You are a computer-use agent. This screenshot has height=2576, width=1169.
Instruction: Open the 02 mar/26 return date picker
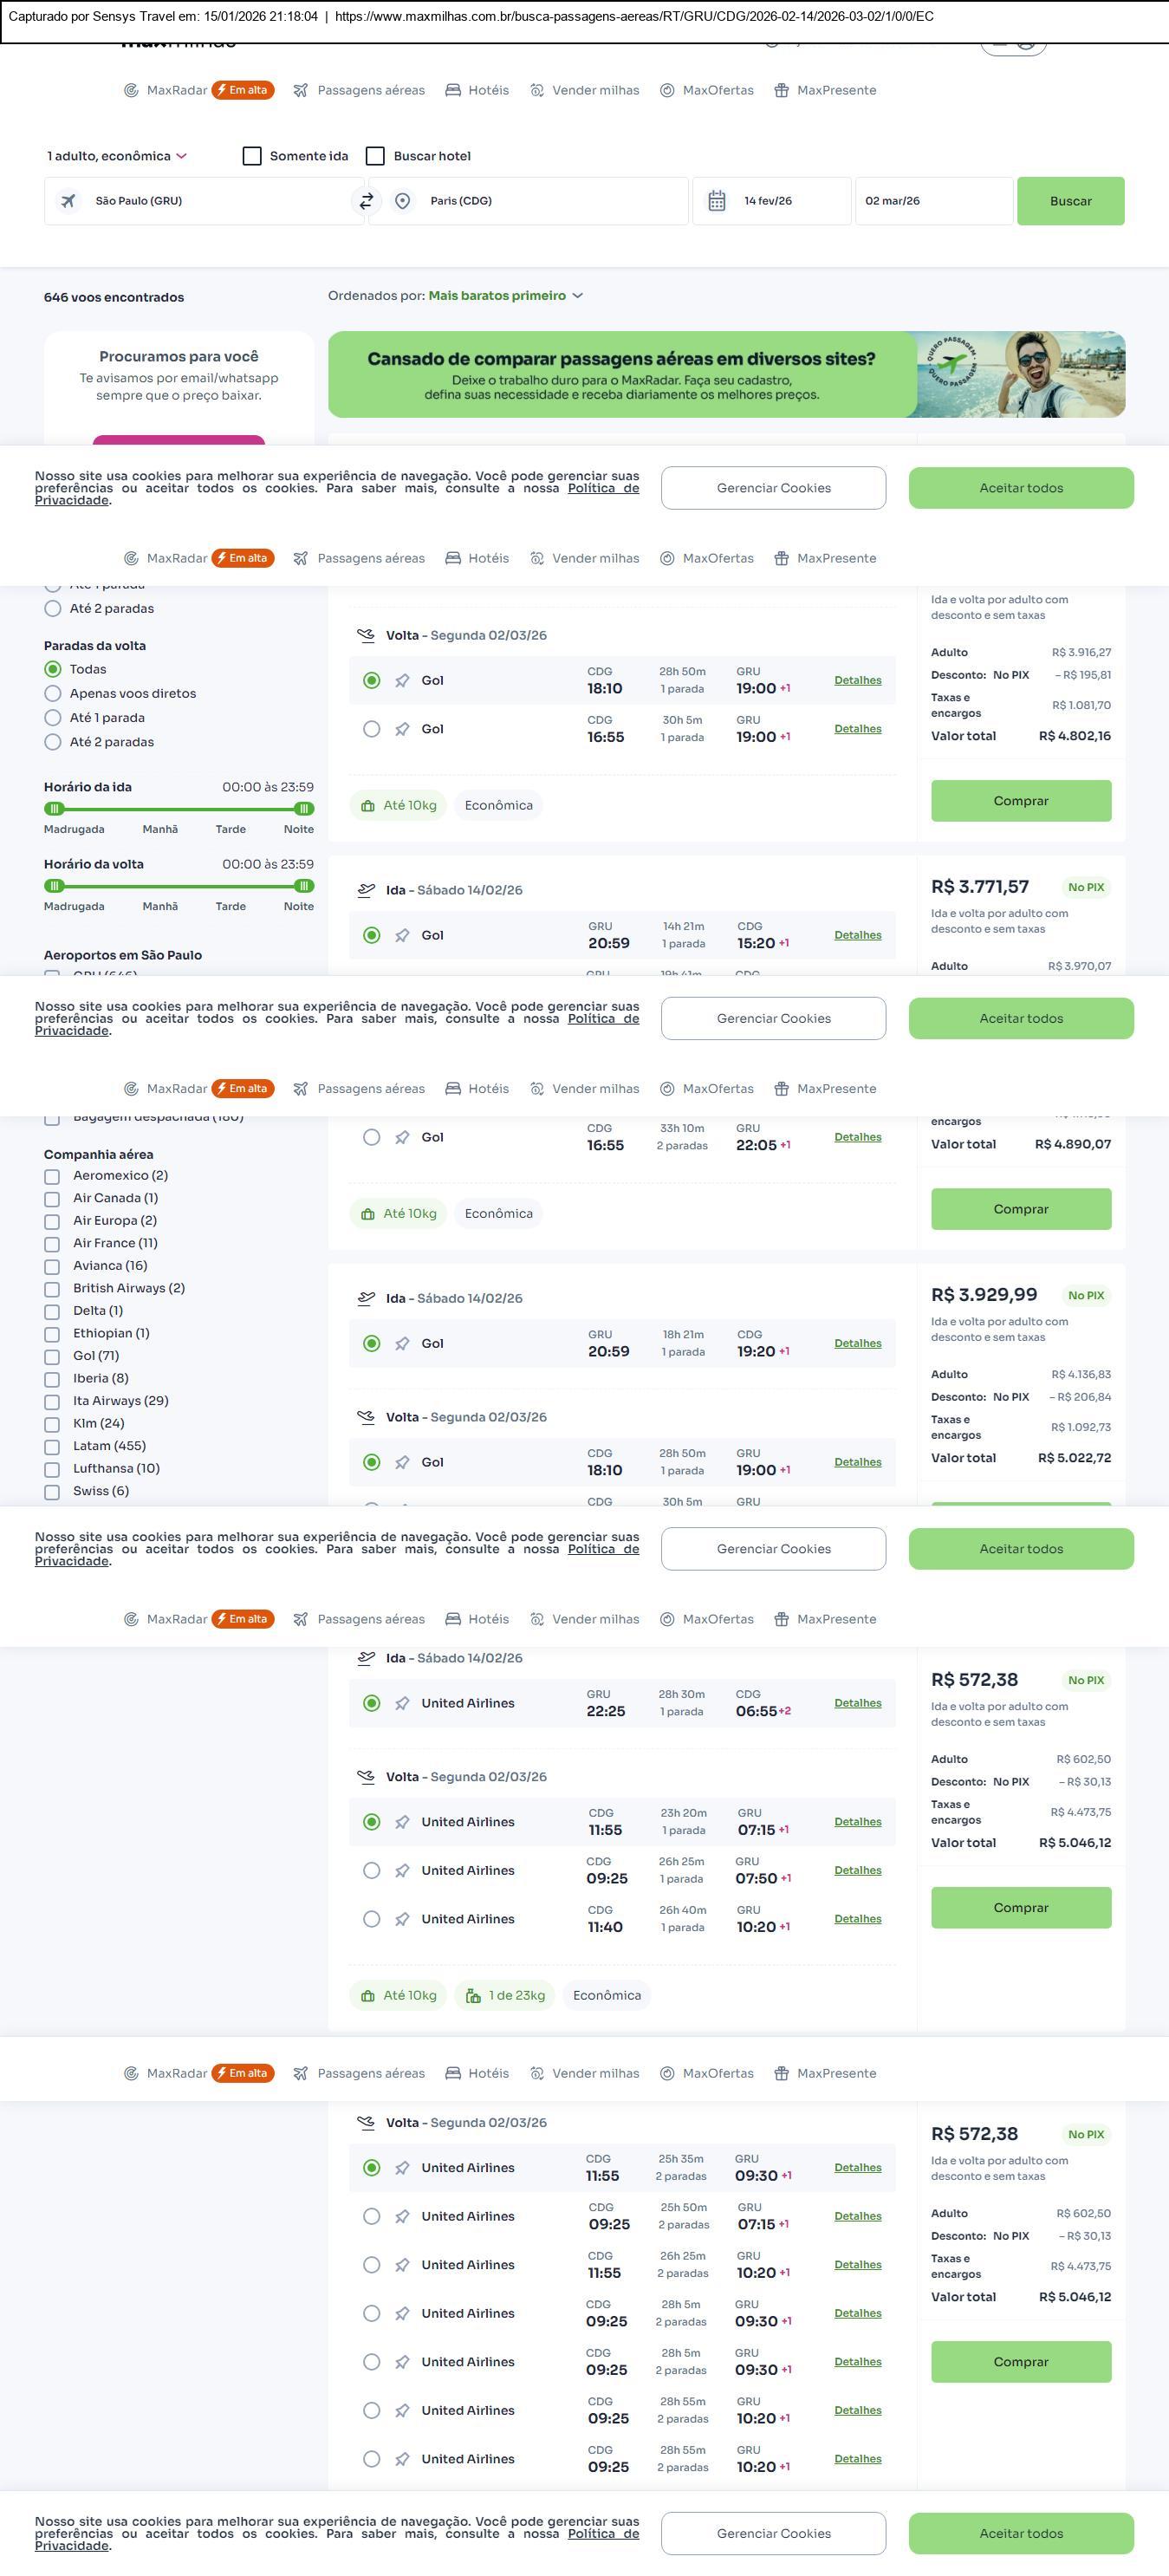click(x=933, y=201)
